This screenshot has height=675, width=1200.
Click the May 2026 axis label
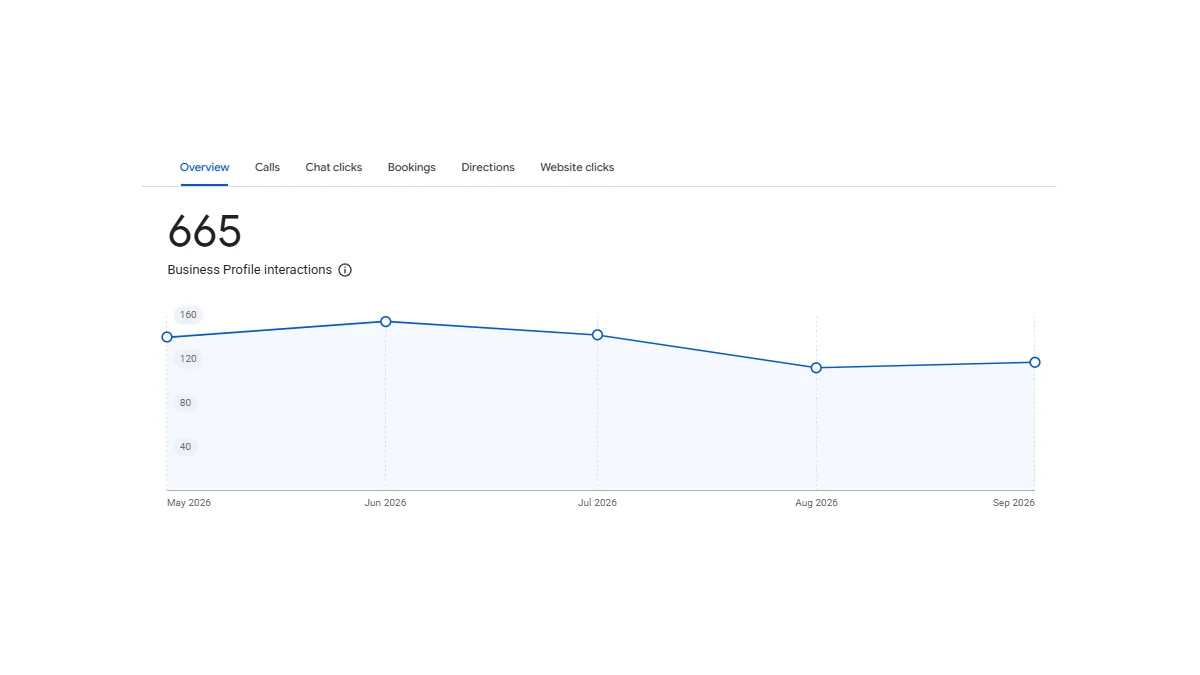point(189,503)
